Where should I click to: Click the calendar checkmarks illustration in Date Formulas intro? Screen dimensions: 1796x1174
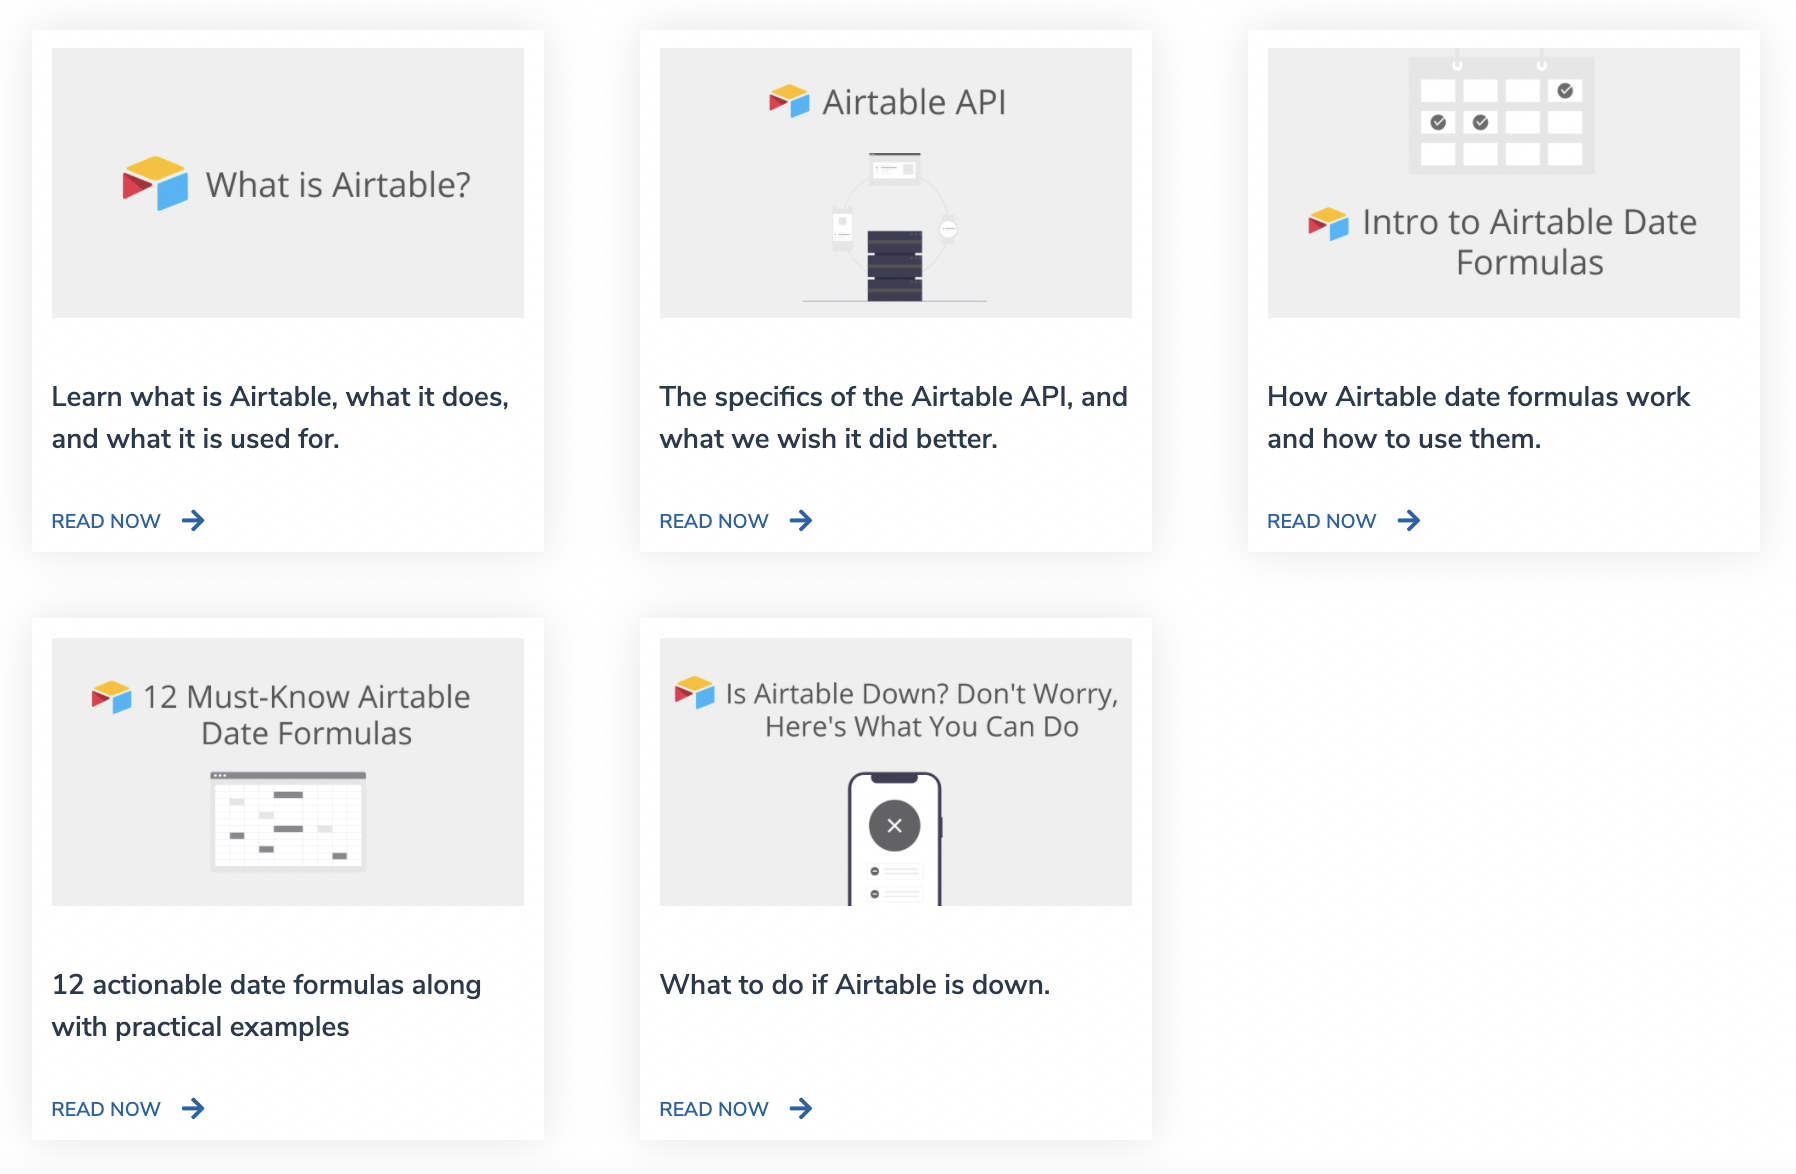[1501, 112]
